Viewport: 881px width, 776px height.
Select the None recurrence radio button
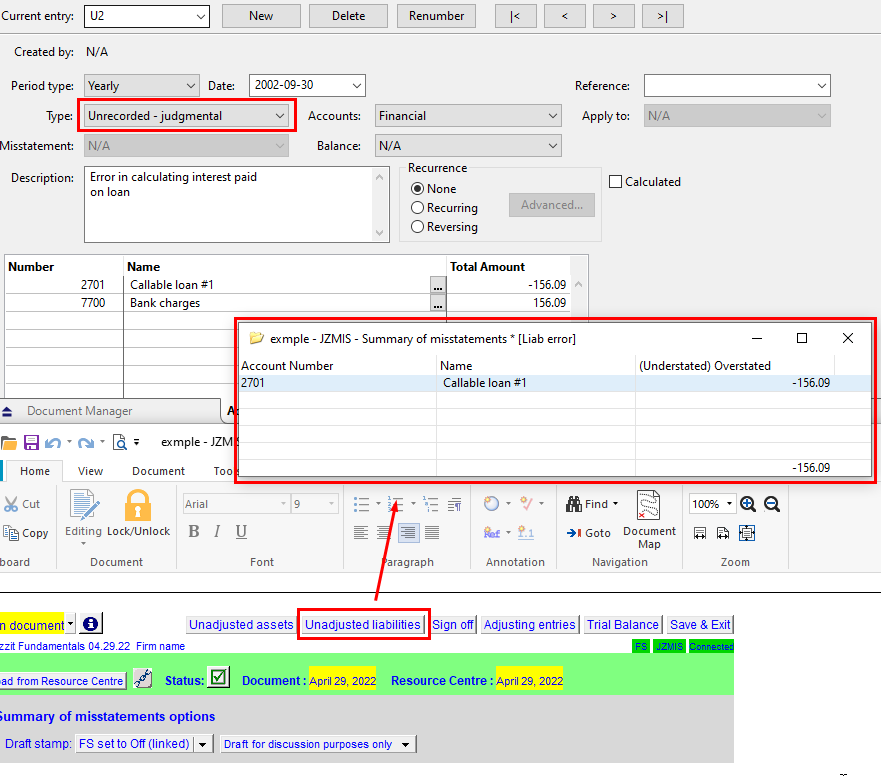click(417, 189)
